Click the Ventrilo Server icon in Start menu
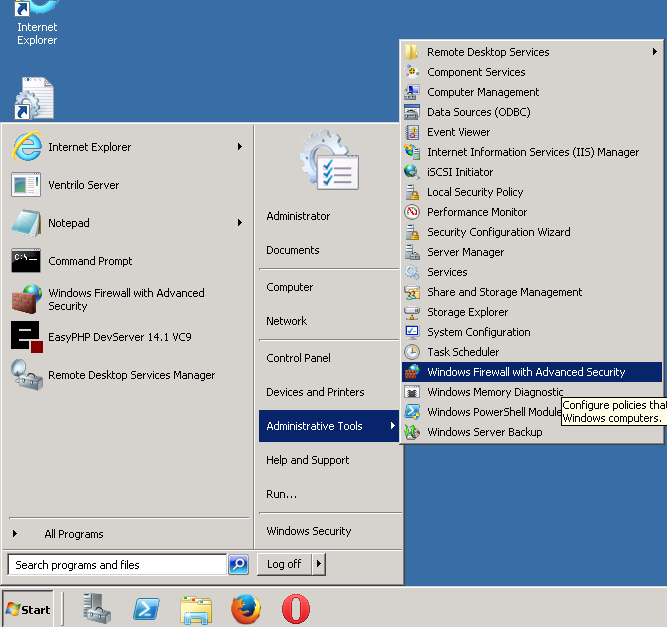Viewport: 667px width, 627px height. pos(26,185)
